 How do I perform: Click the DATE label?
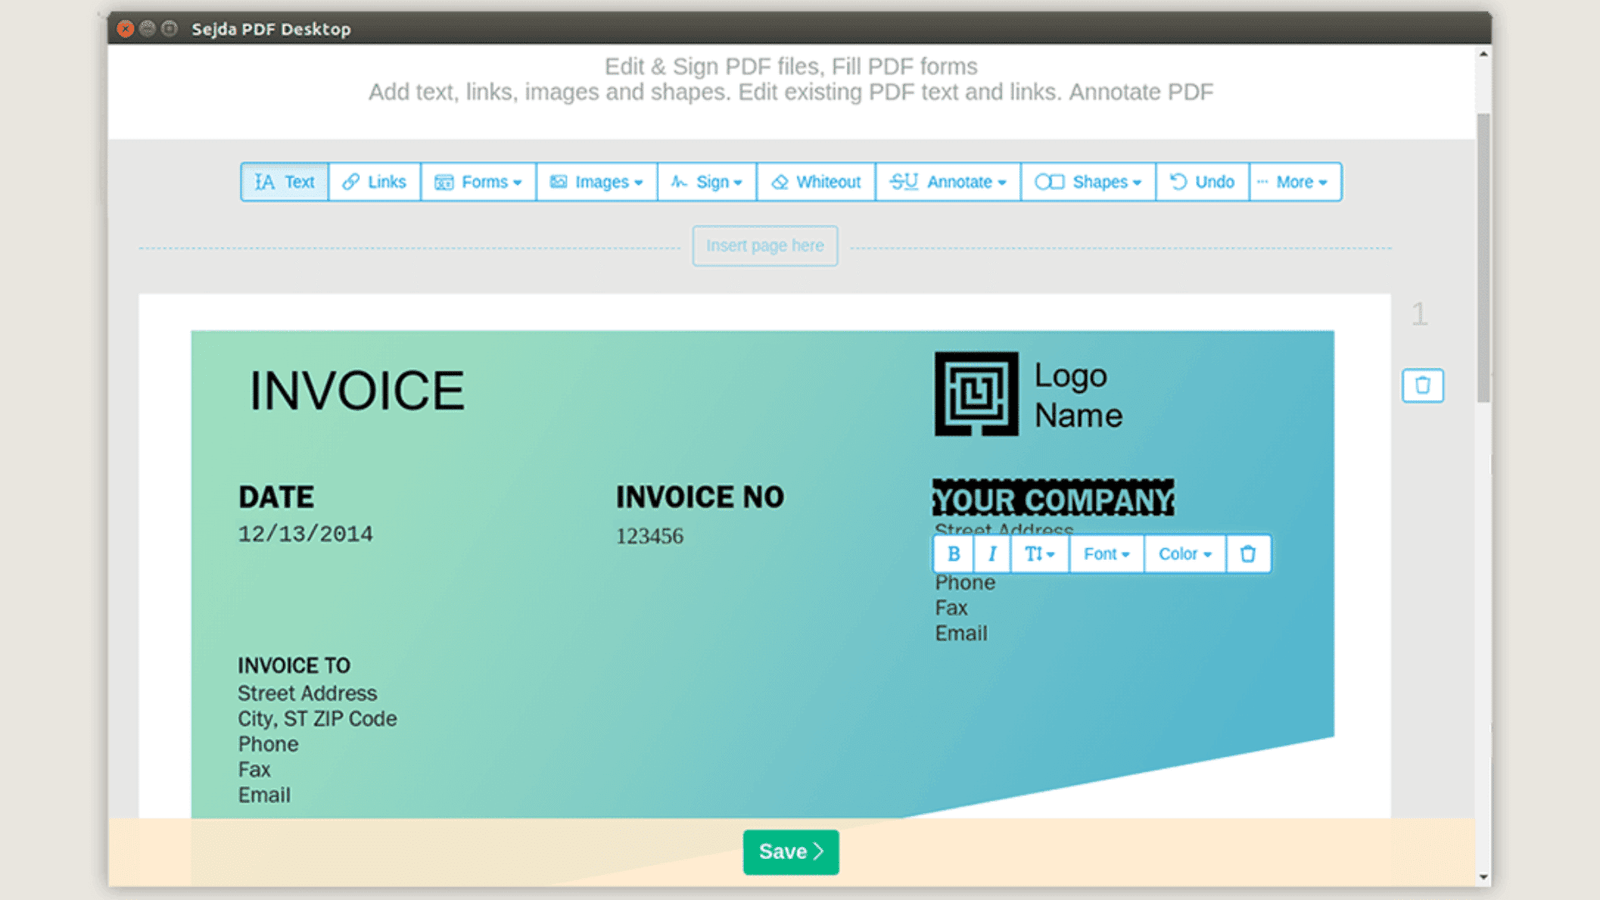click(276, 497)
